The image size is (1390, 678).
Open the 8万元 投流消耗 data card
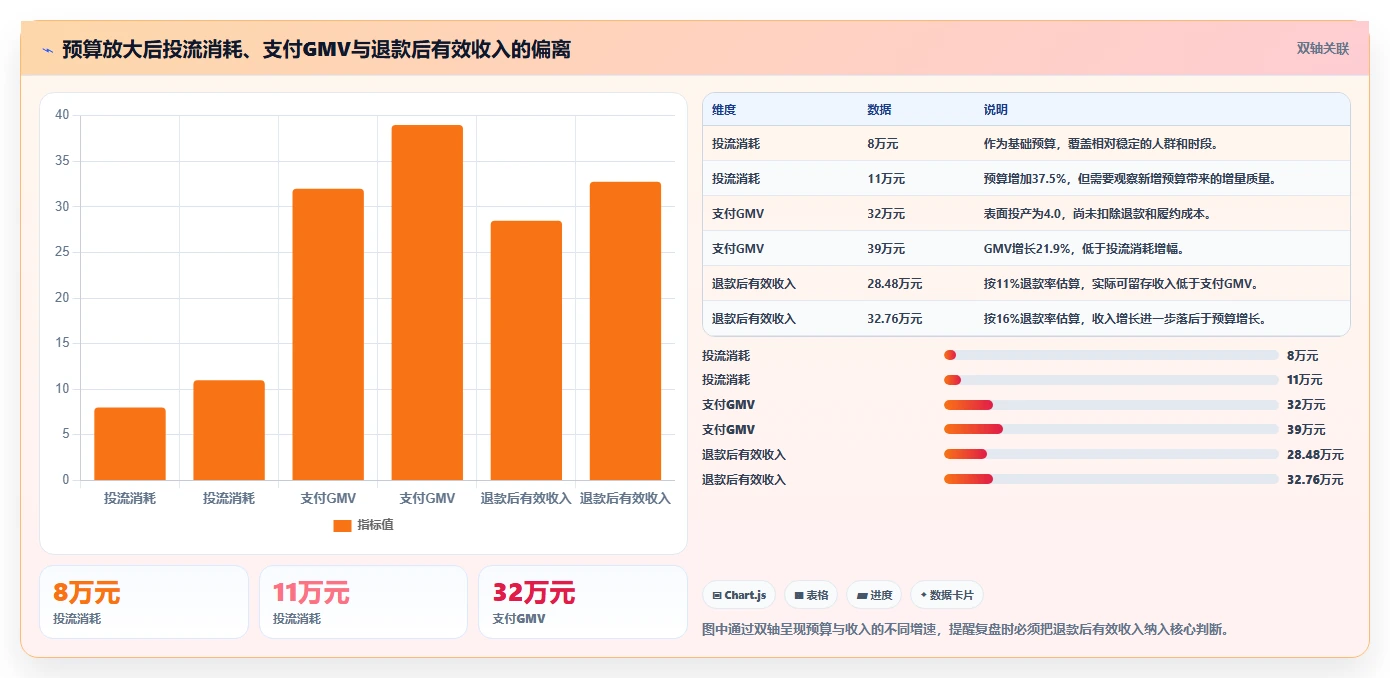(x=144, y=602)
